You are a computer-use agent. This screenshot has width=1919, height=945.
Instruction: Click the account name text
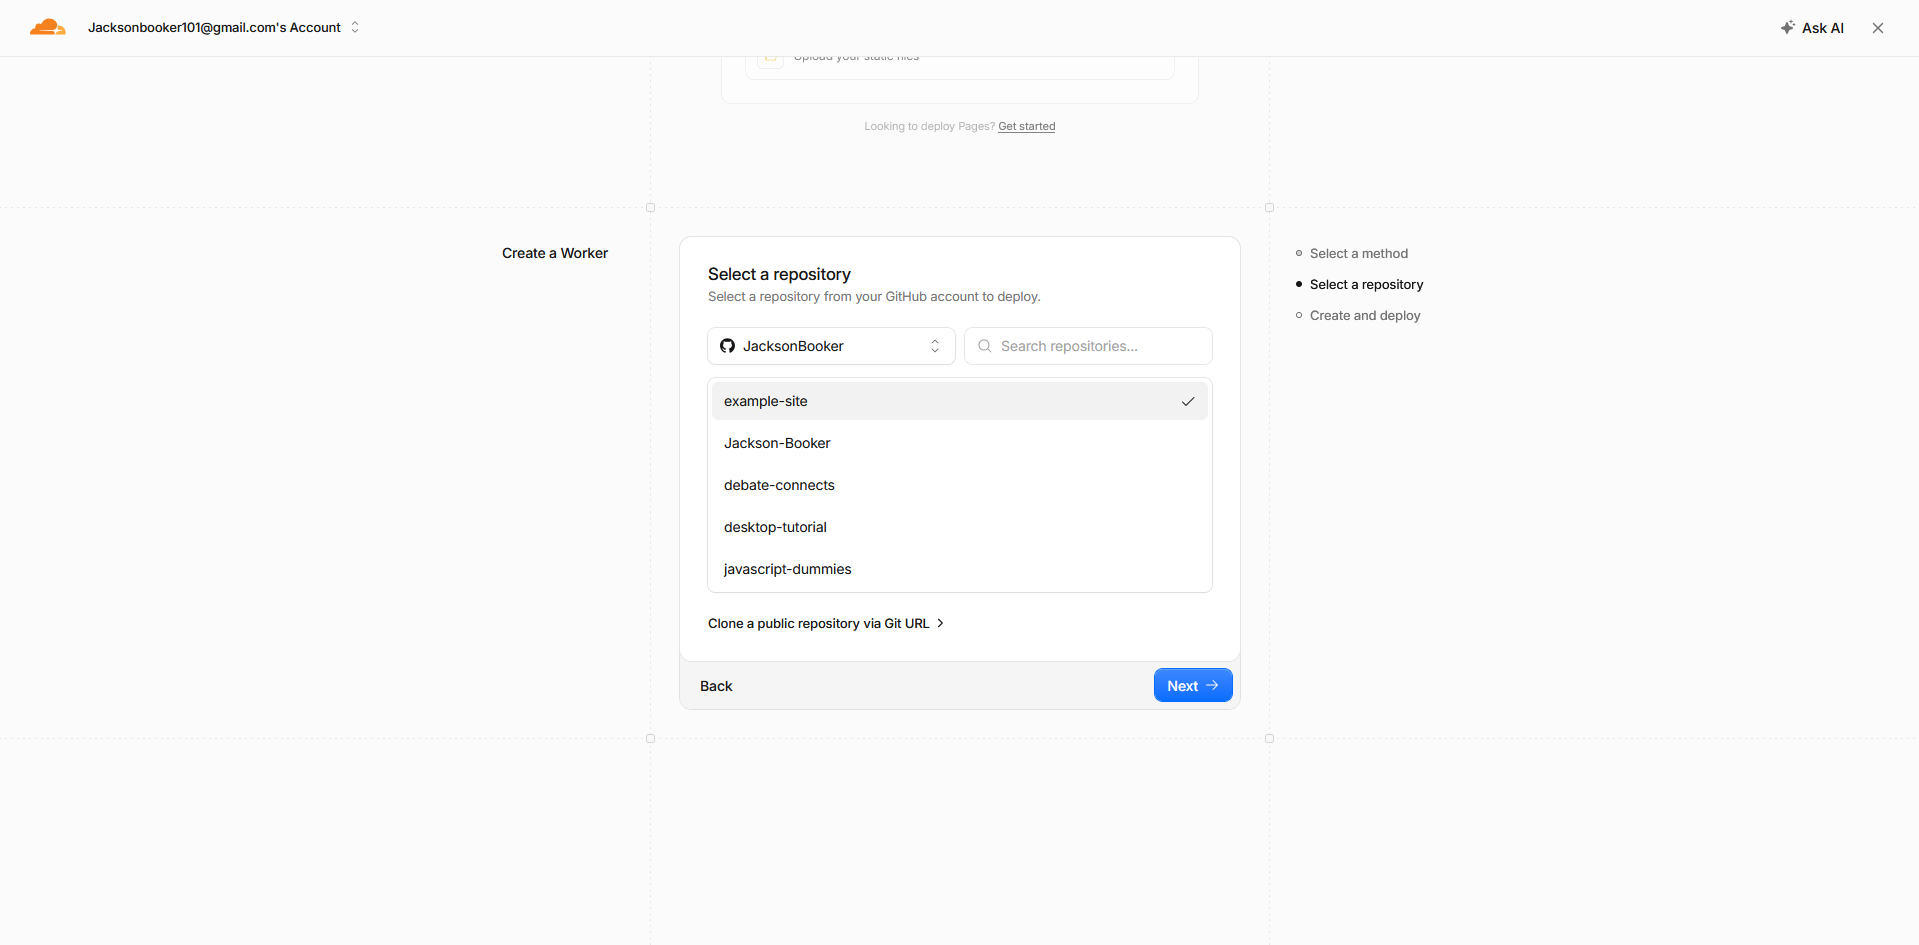coord(214,28)
